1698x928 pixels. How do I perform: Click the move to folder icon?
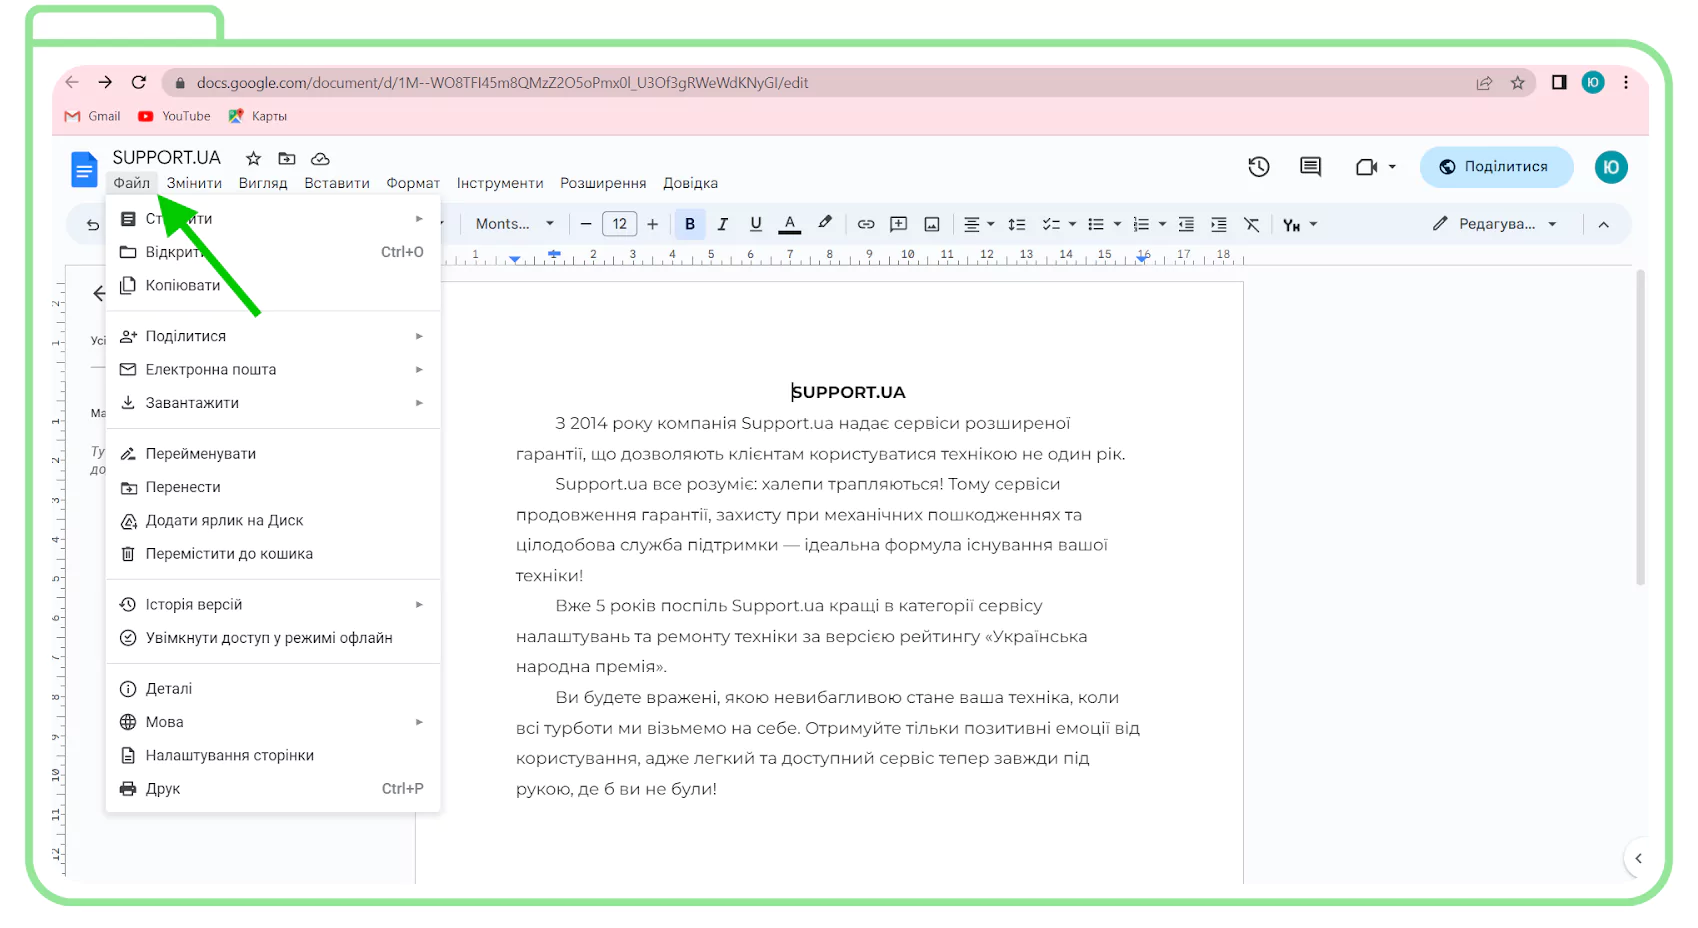(287, 158)
